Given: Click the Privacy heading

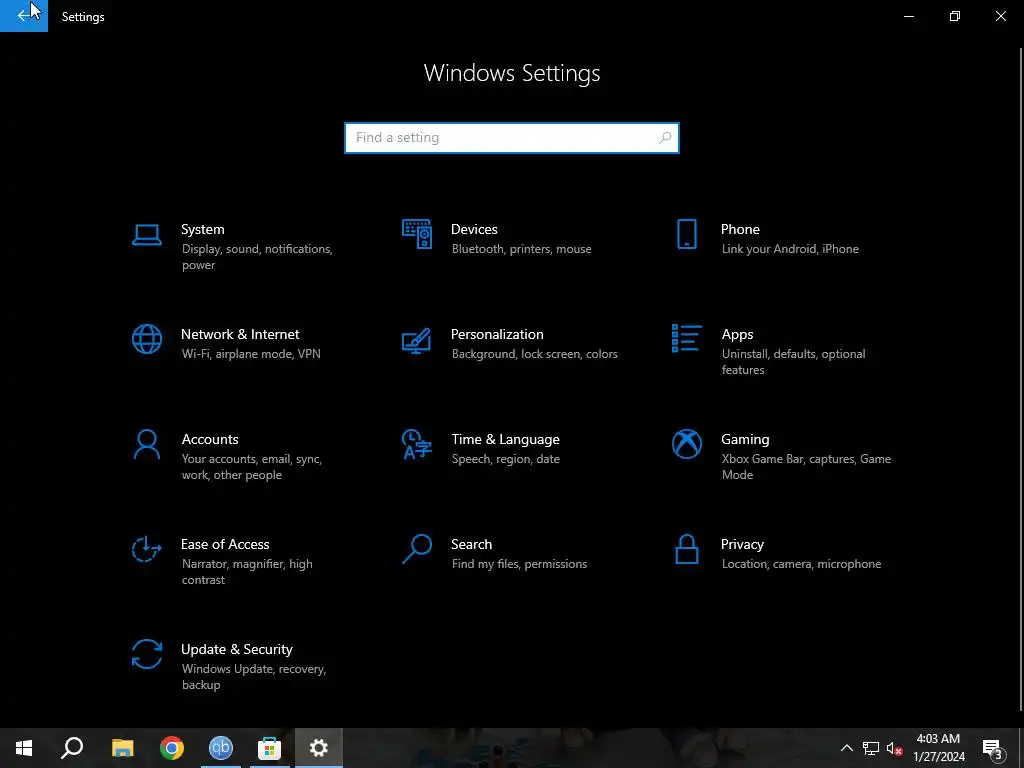Looking at the screenshot, I should (742, 545).
